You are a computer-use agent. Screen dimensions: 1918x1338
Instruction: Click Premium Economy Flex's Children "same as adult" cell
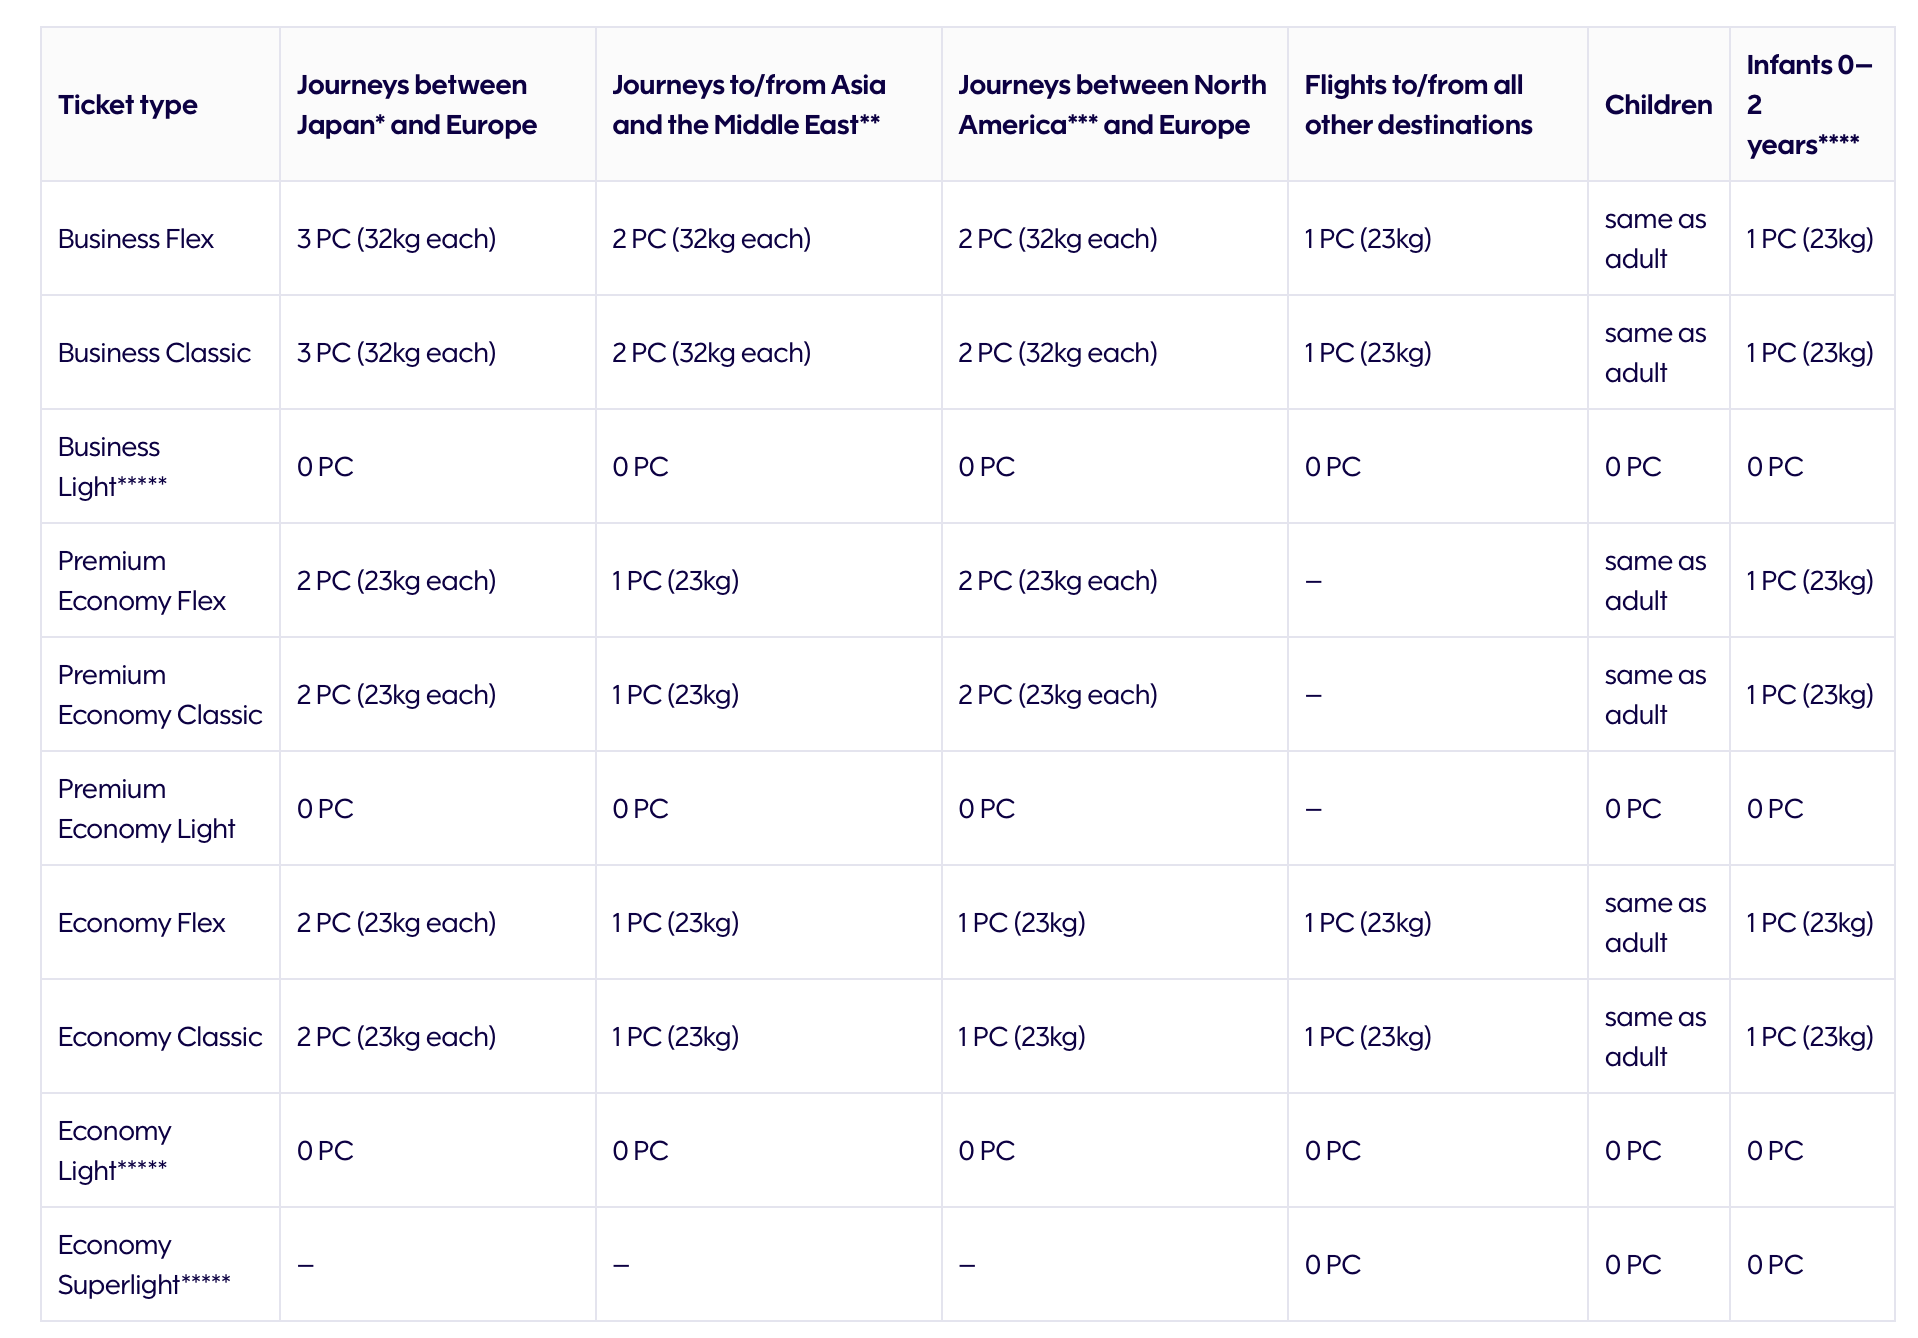(1655, 581)
